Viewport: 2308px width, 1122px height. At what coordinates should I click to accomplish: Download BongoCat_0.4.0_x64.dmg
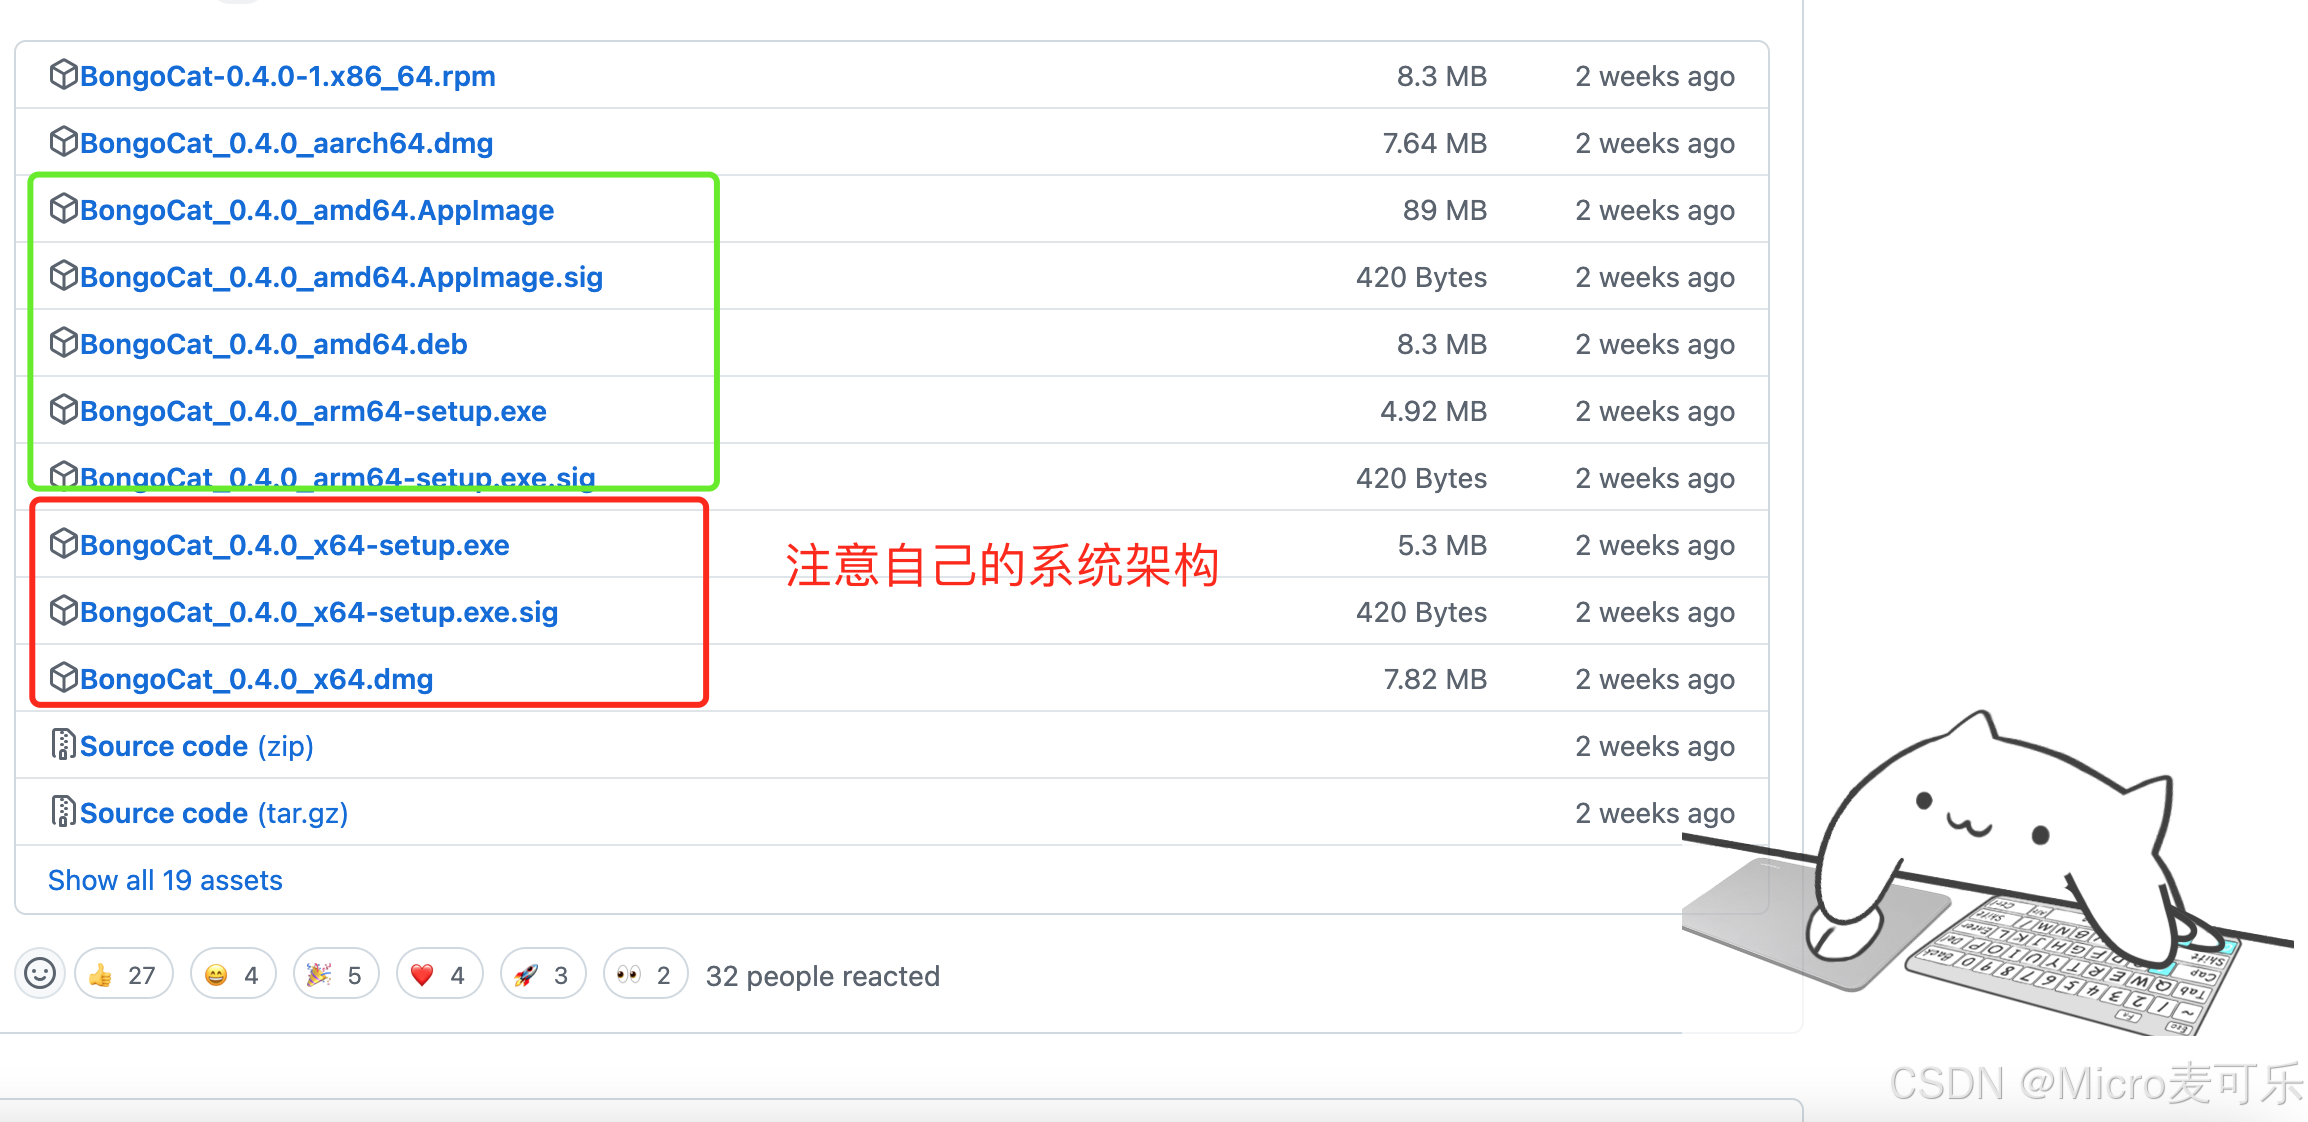tap(256, 679)
